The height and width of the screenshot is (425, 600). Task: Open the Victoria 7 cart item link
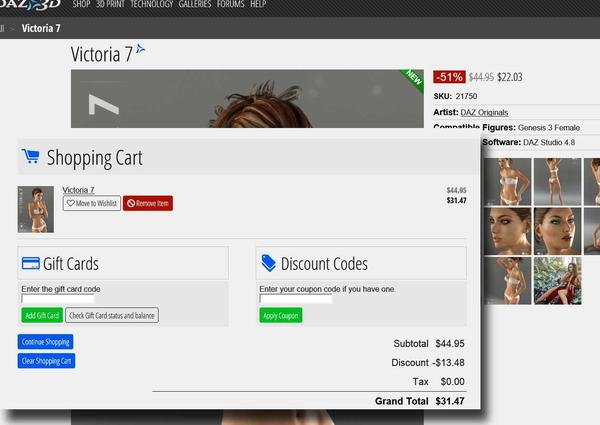coord(78,190)
